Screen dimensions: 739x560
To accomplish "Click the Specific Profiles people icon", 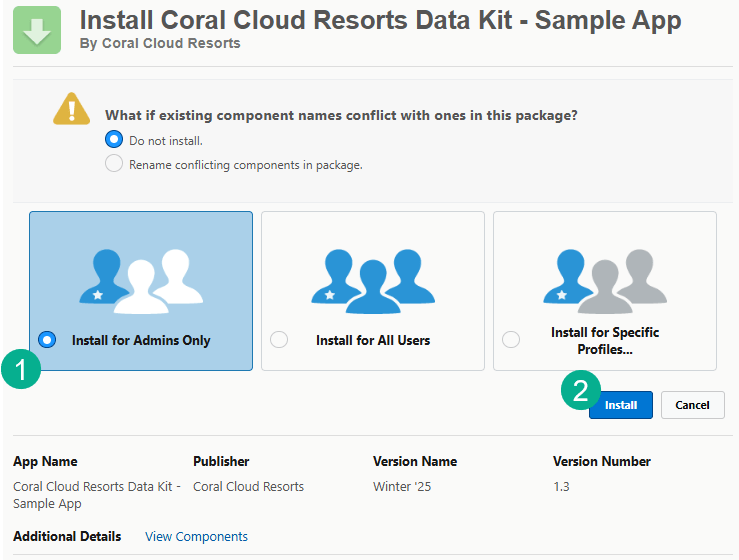I will coord(604,275).
